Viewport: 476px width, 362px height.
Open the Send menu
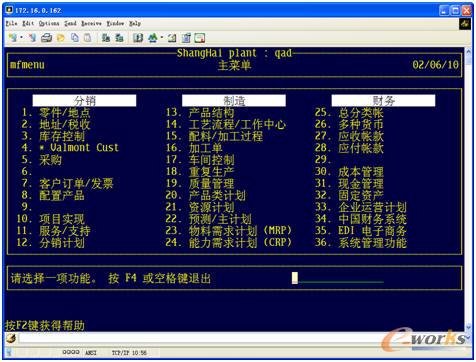point(70,23)
